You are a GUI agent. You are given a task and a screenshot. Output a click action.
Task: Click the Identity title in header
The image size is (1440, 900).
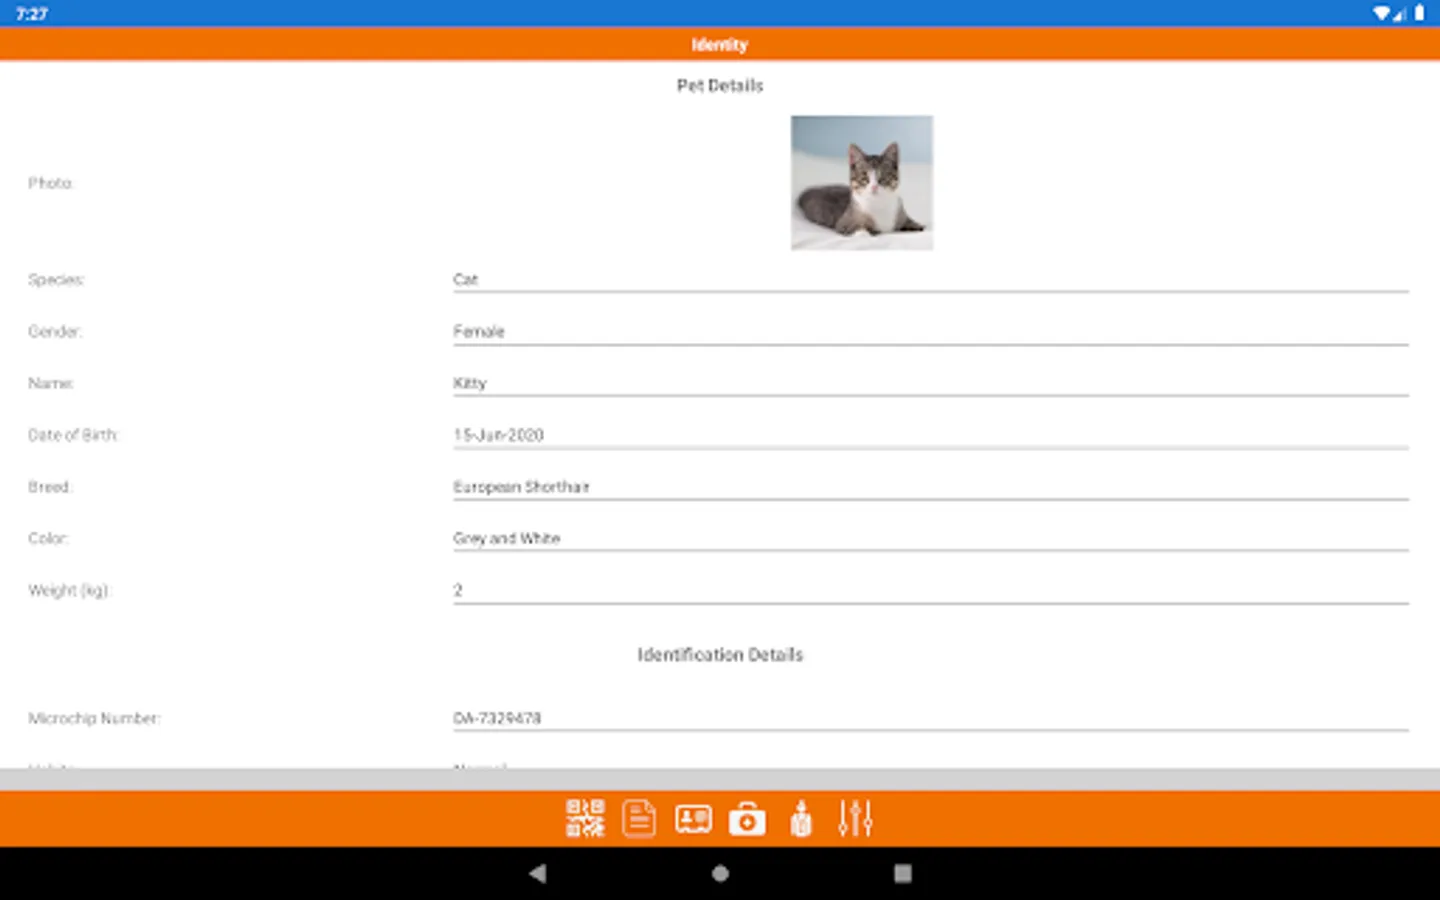point(720,44)
